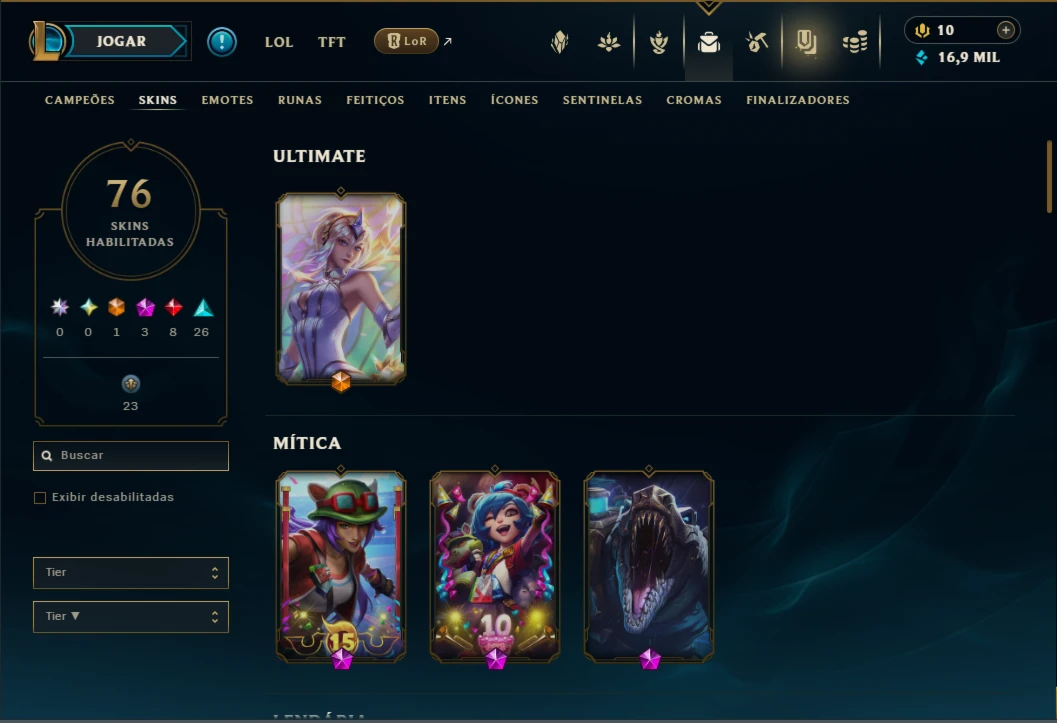Image resolution: width=1057 pixels, height=723 pixels.
Task: Open the Collection briefcase icon
Action: (x=708, y=42)
